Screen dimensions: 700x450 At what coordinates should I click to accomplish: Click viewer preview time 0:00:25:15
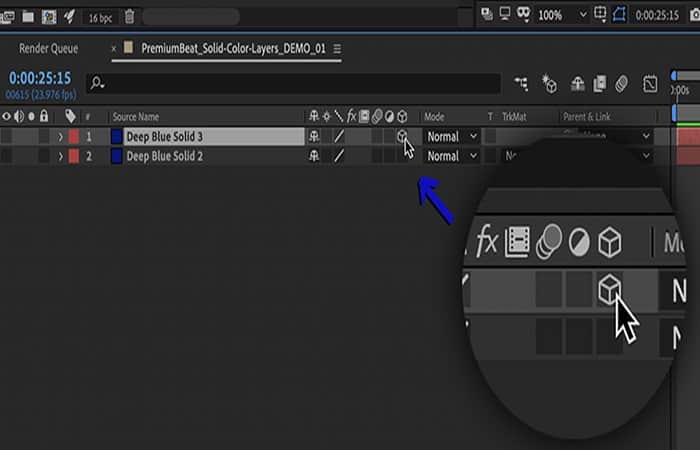(x=657, y=16)
